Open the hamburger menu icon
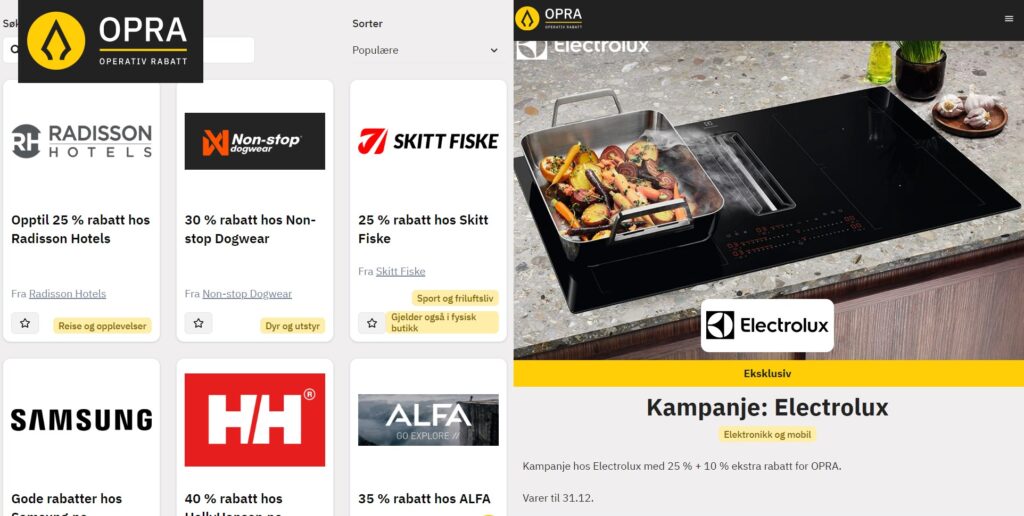The image size is (1024, 516). (x=1008, y=19)
